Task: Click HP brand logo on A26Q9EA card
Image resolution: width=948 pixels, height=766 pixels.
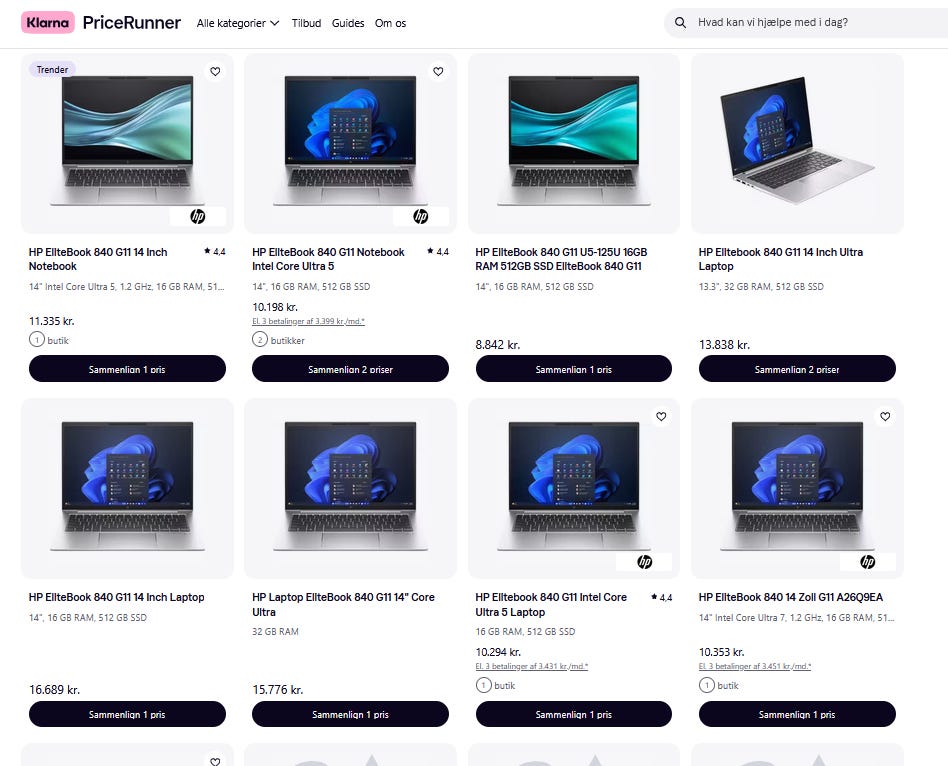Action: click(x=868, y=562)
